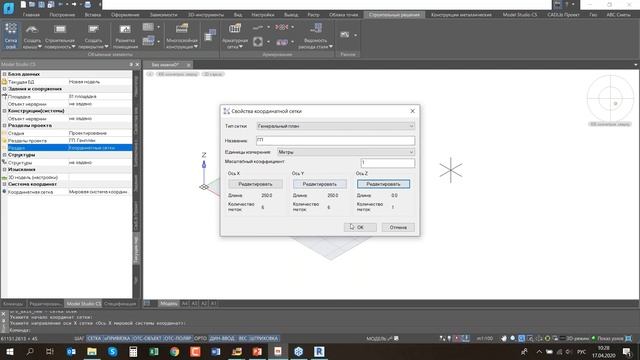Image resolution: width=640 pixels, height=360 pixels.
Task: Click the Координатная сетка row in the panel
Action: pyautogui.click(x=67, y=192)
